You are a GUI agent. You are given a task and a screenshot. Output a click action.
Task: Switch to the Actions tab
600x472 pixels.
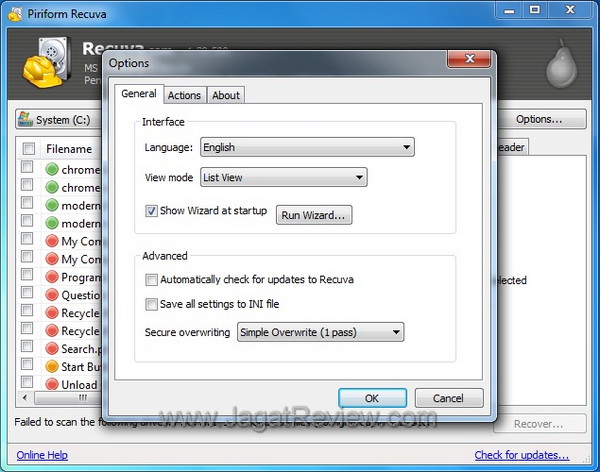click(184, 95)
